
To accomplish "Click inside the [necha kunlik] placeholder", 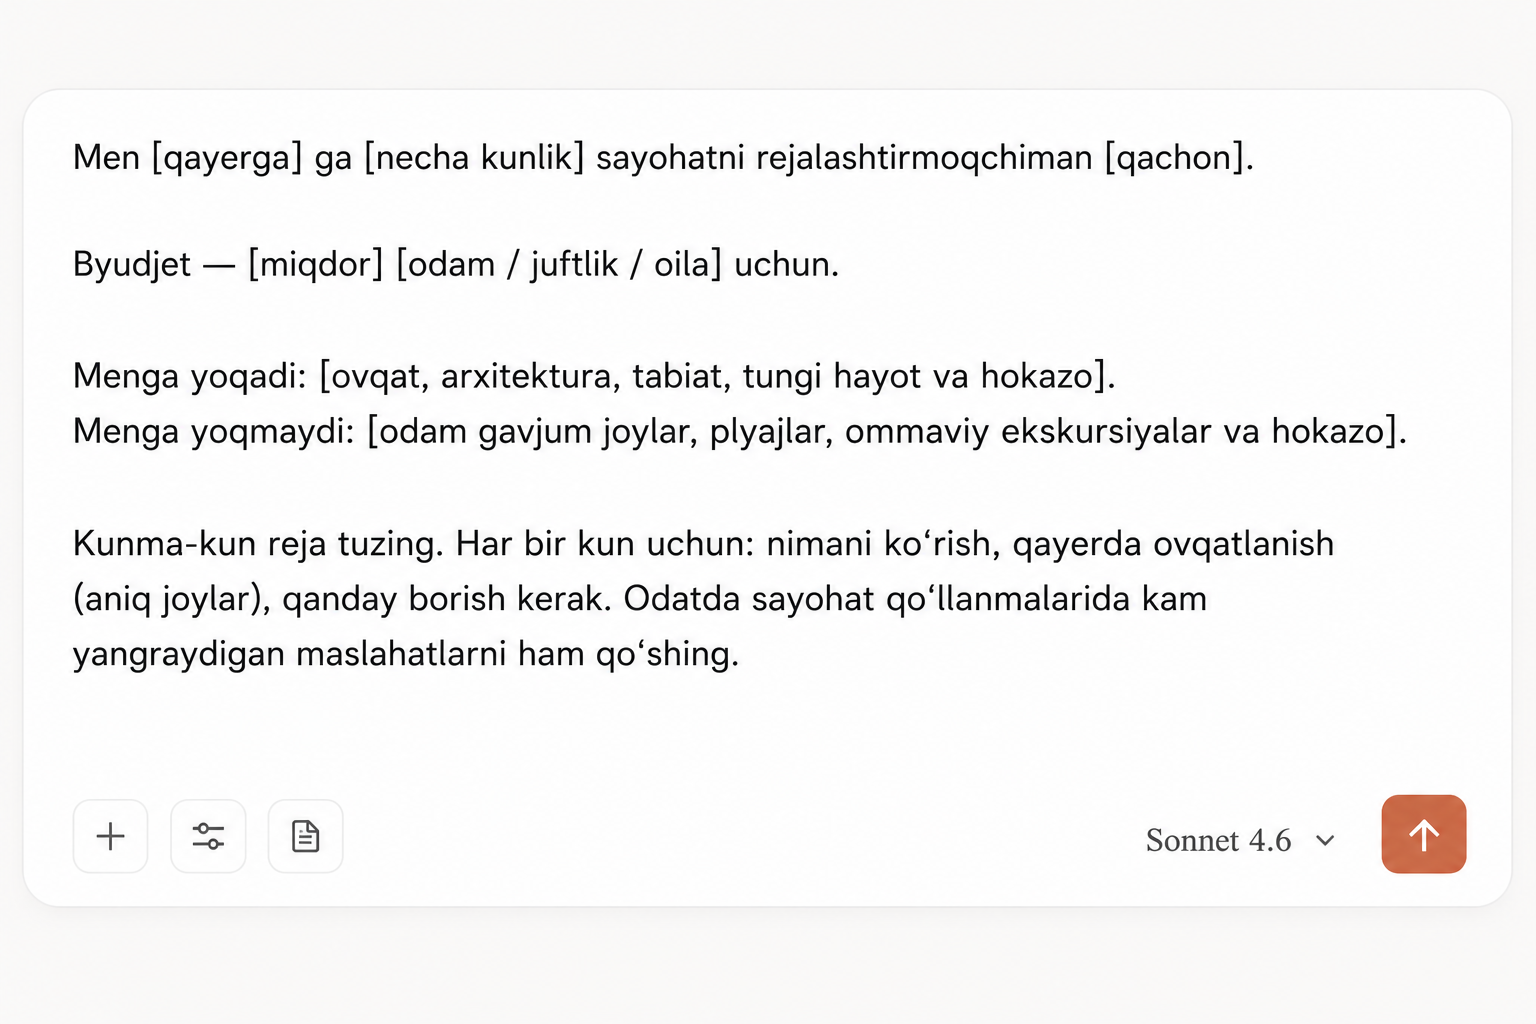I will [x=474, y=158].
